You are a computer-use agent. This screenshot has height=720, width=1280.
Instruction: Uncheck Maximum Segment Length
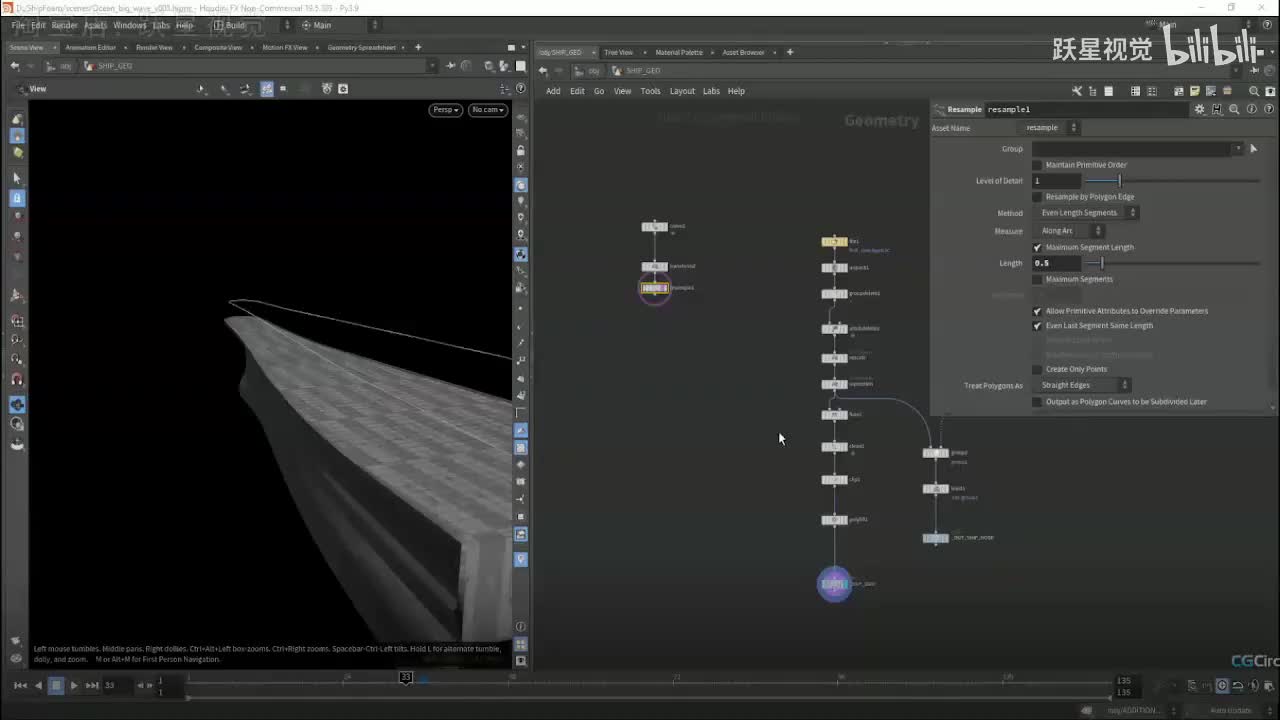pyautogui.click(x=1037, y=247)
